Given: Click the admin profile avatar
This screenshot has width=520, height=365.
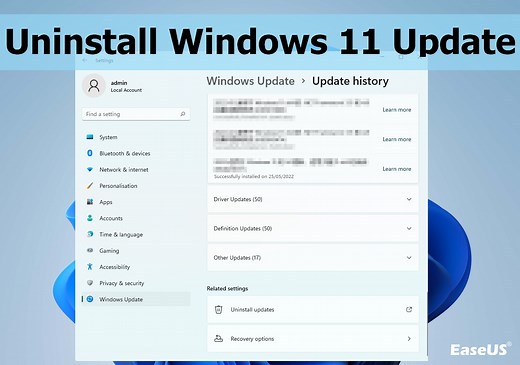Looking at the screenshot, I should [94, 86].
